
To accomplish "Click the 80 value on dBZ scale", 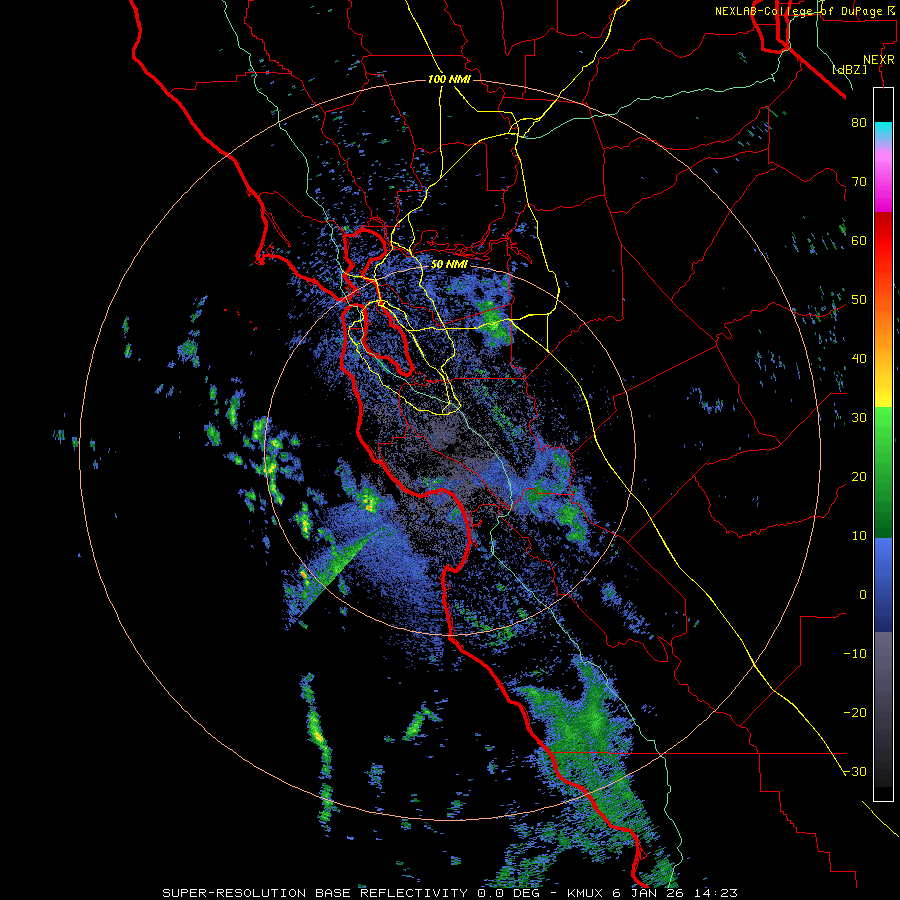I will pos(859,122).
